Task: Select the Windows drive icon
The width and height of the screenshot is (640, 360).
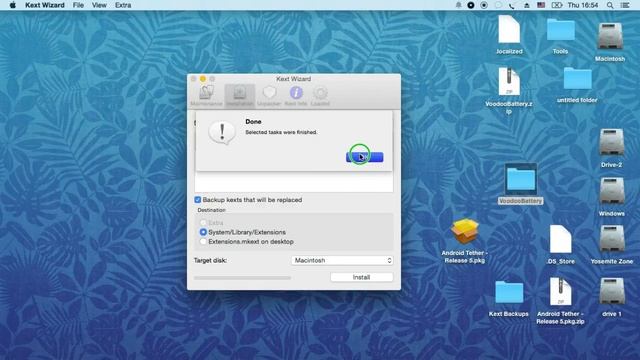Action: click(x=611, y=191)
